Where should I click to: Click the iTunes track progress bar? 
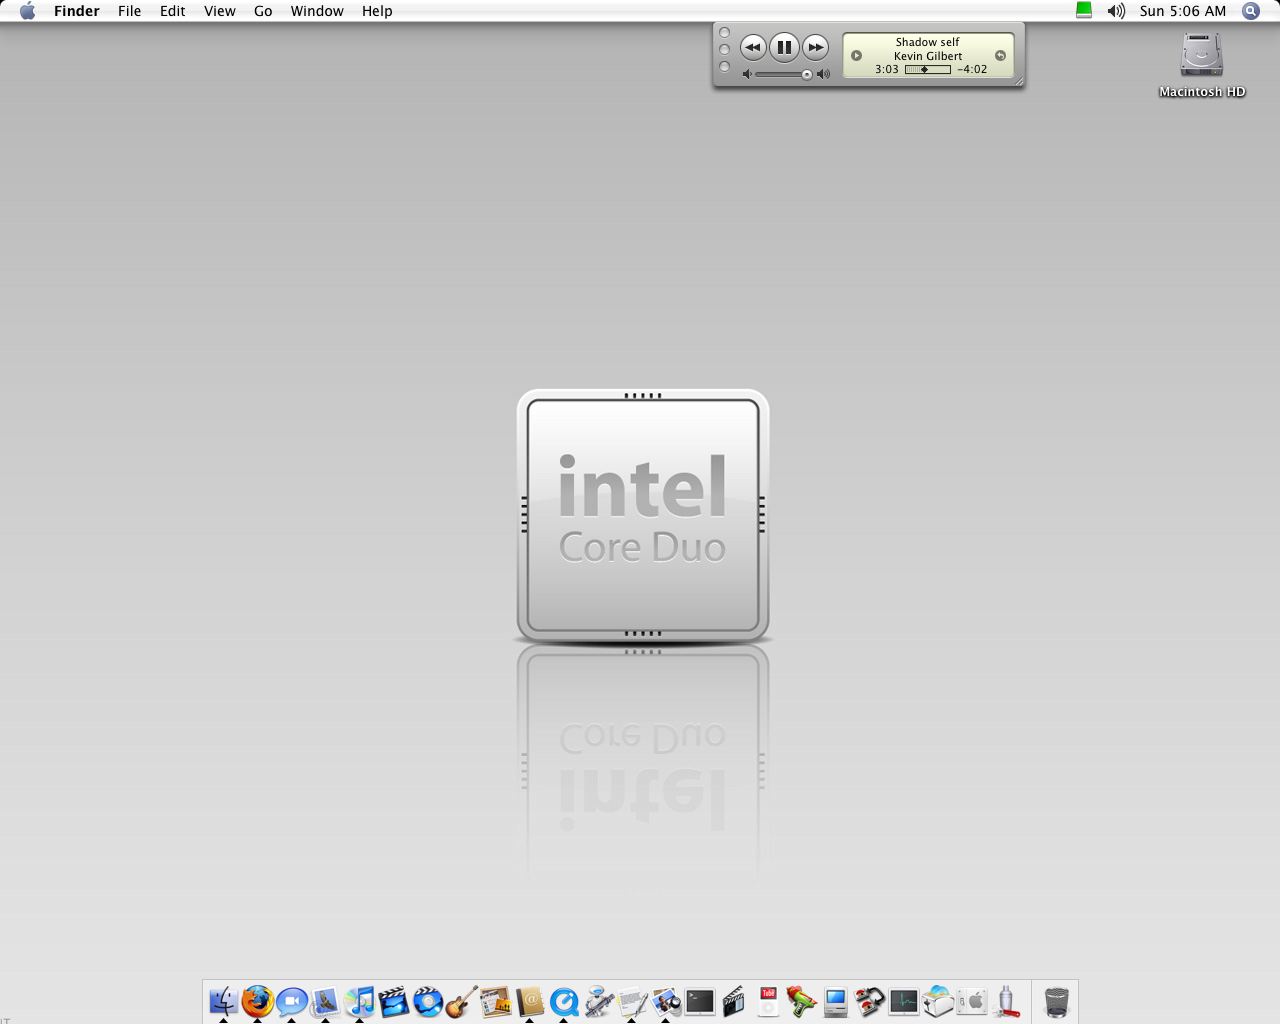coord(927,70)
